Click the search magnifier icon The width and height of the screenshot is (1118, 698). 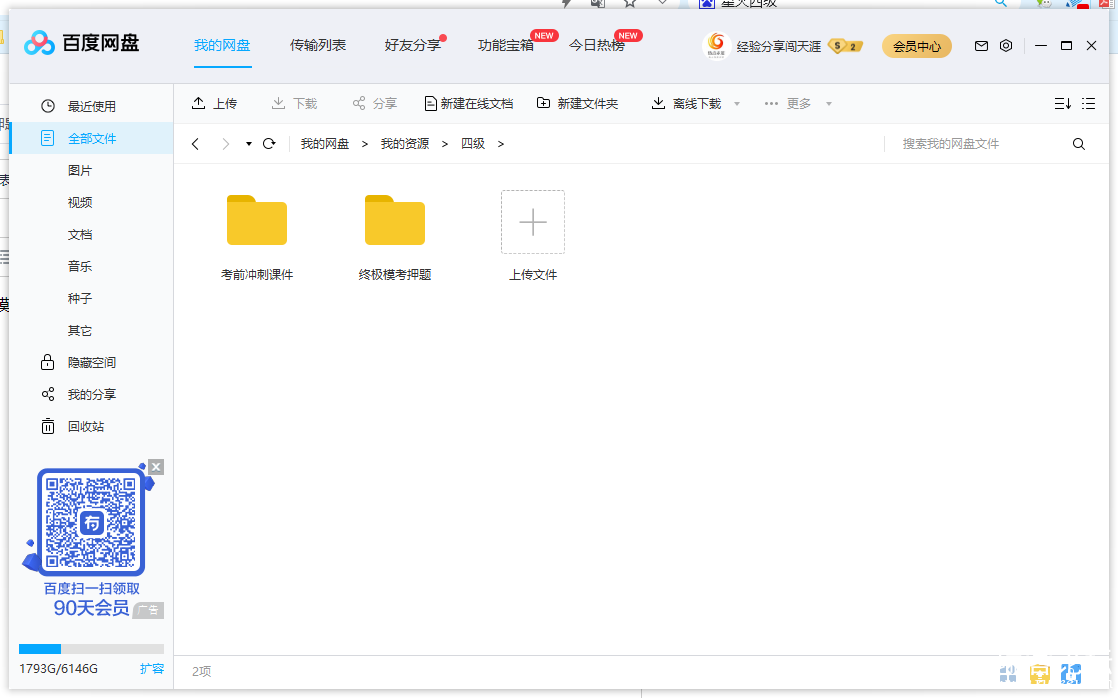tap(1079, 144)
